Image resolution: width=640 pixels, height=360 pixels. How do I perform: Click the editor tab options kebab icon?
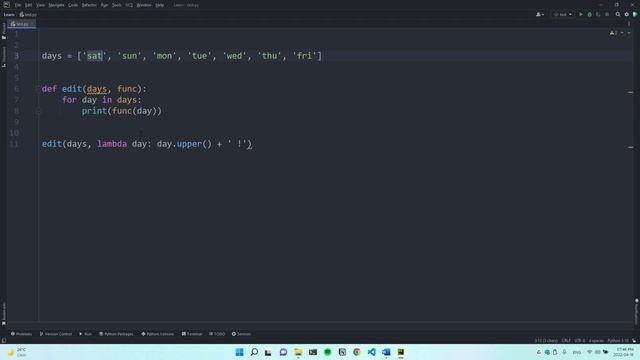[x=629, y=24]
